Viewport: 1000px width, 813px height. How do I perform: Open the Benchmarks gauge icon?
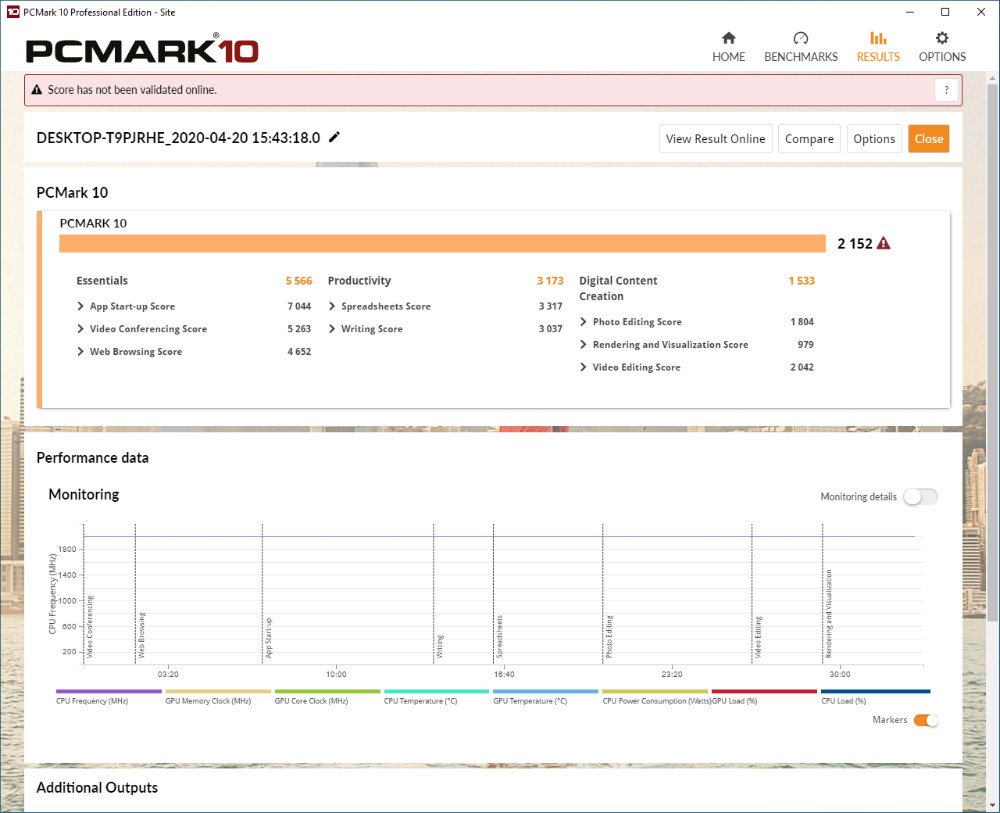tap(800, 38)
